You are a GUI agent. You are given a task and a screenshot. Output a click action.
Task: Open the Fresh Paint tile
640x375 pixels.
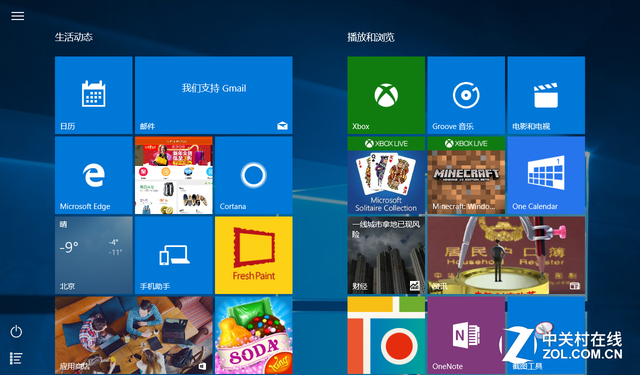[x=253, y=255]
